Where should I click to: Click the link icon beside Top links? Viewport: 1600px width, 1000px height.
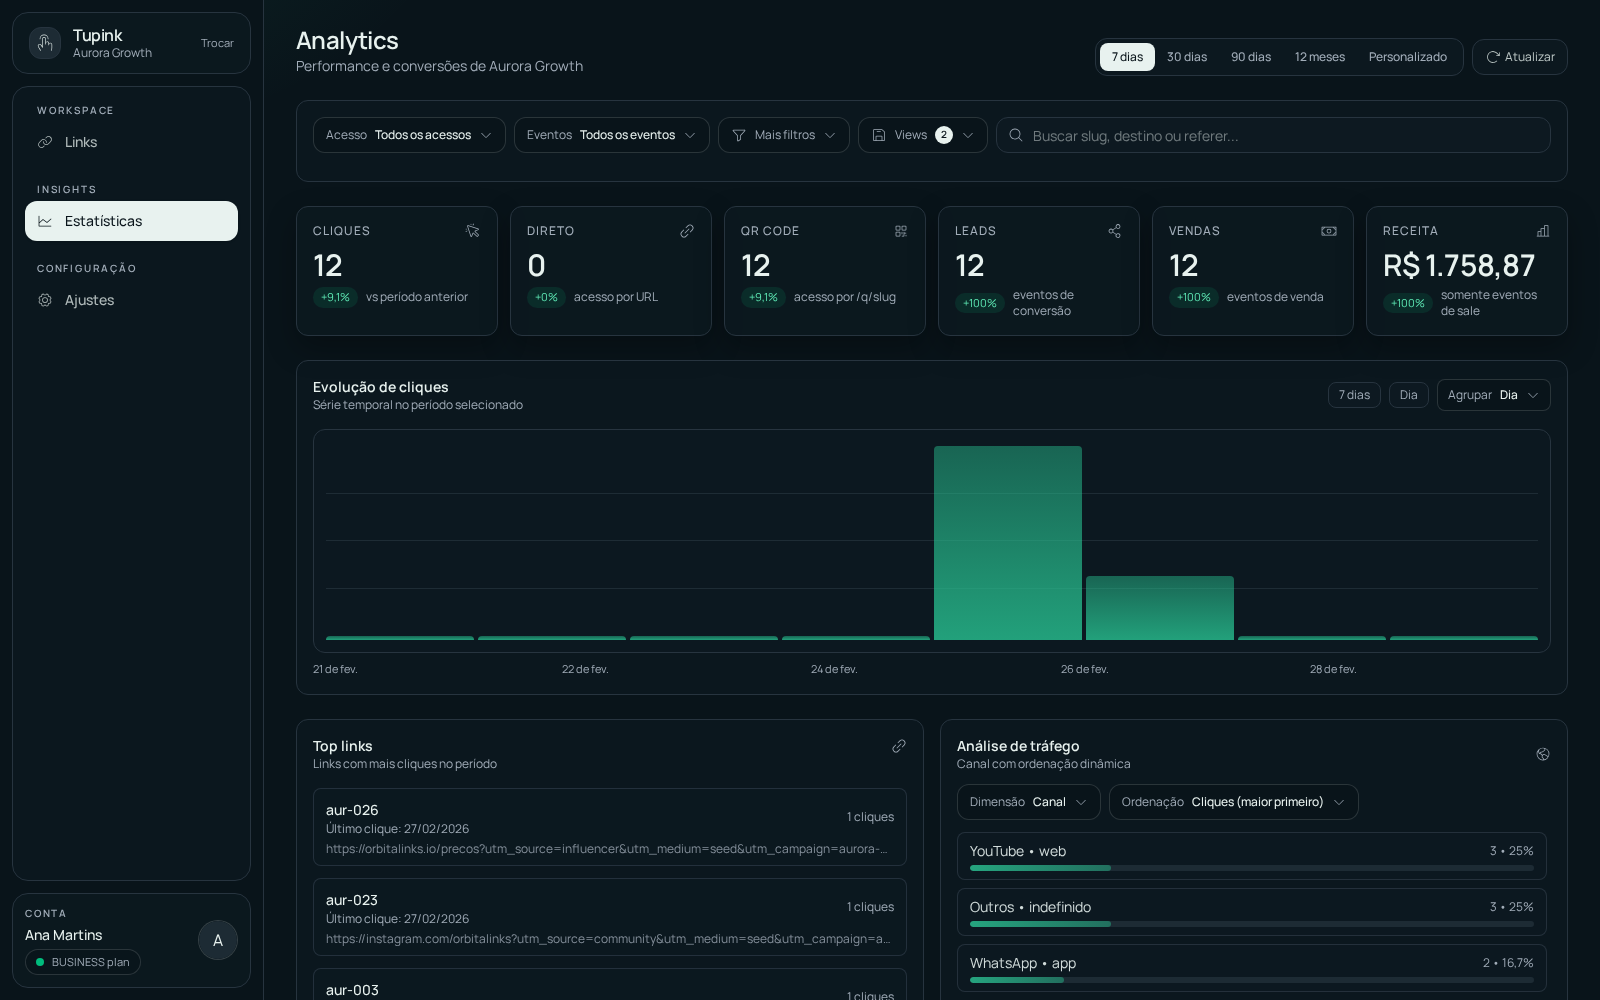tap(899, 746)
